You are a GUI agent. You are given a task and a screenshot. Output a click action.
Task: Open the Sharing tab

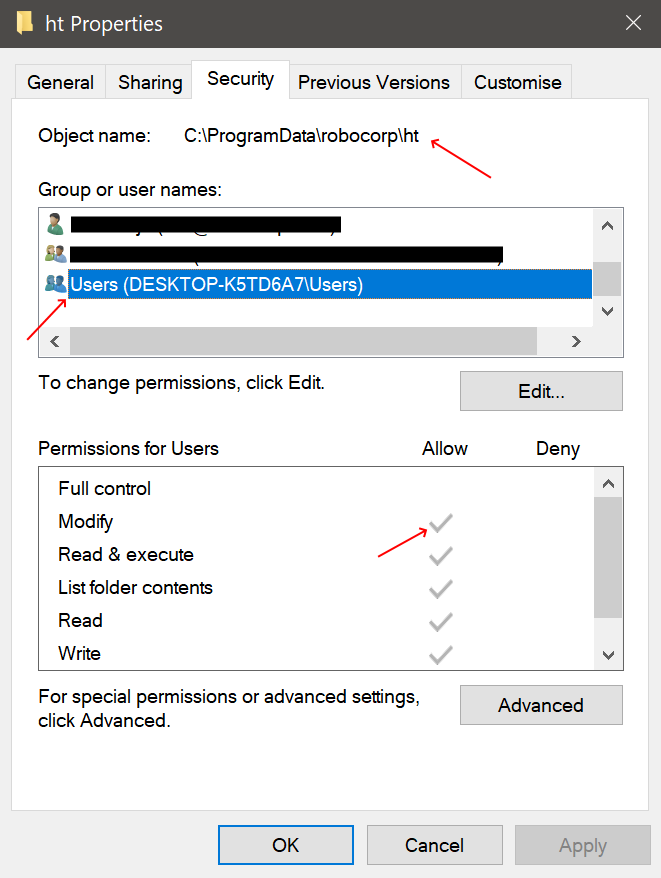150,82
